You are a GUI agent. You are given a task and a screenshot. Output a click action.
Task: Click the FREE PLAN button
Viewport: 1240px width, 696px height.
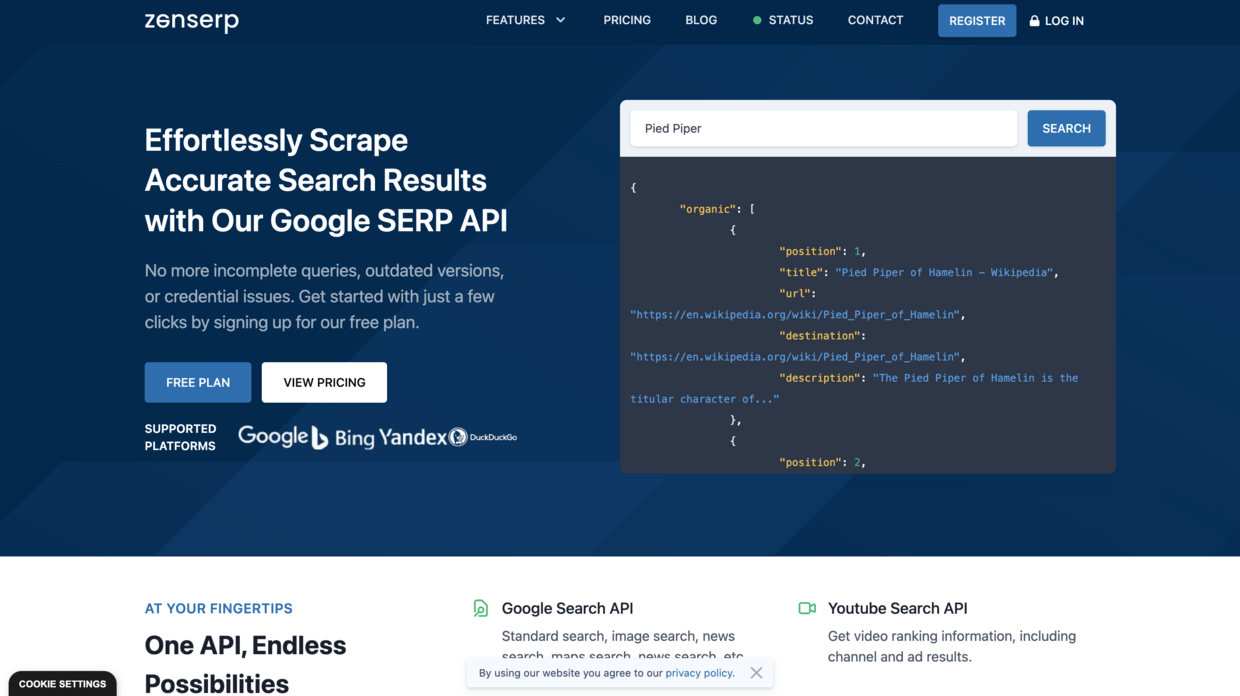click(197, 382)
